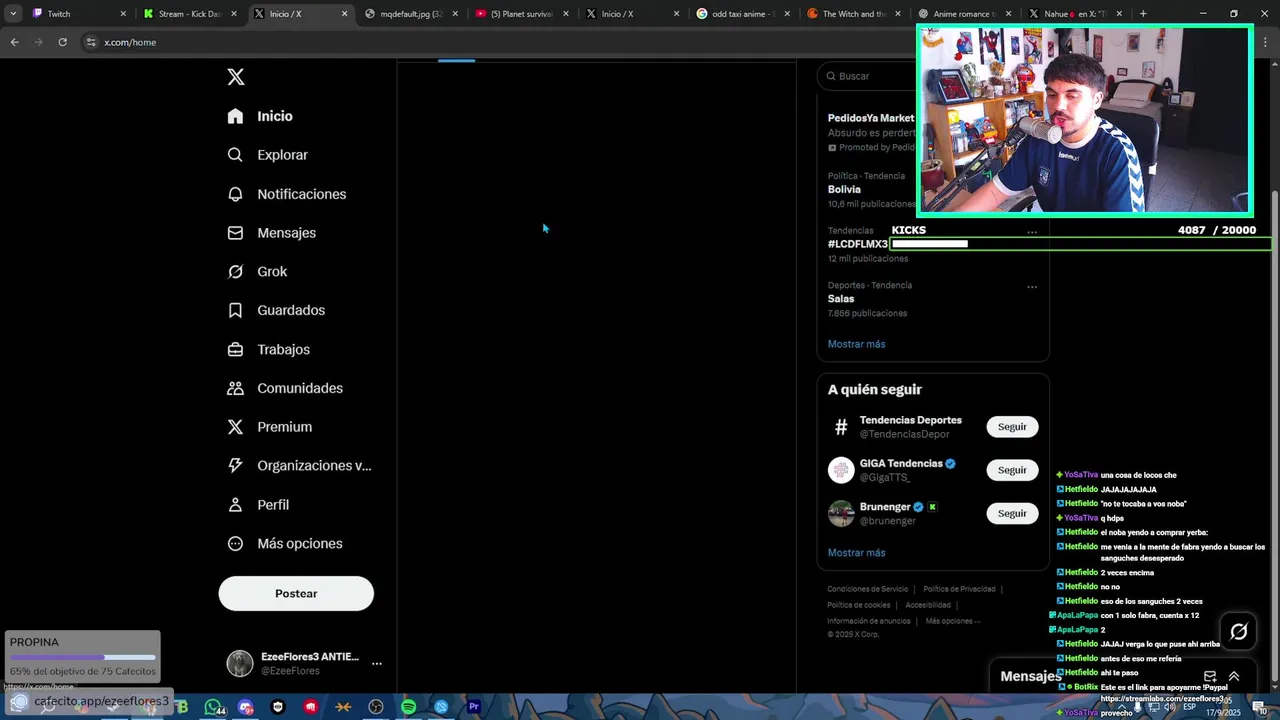1280x720 pixels.
Task: Click Mostrar más under A quién seguir
Action: pos(856,553)
